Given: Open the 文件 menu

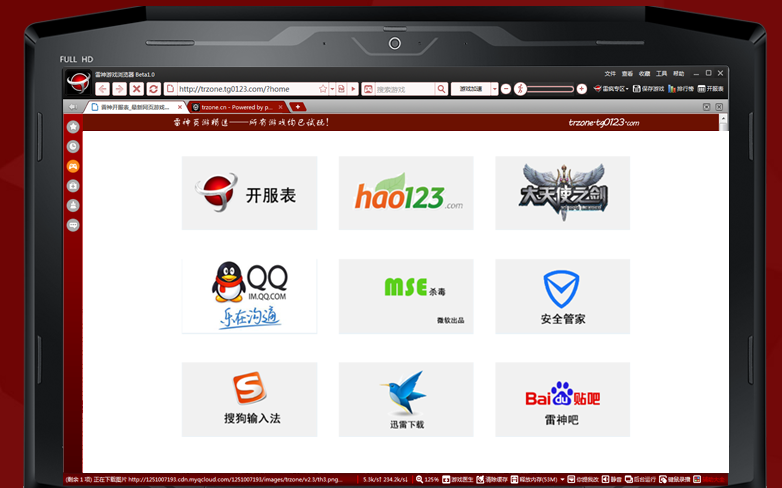Looking at the screenshot, I should point(610,73).
